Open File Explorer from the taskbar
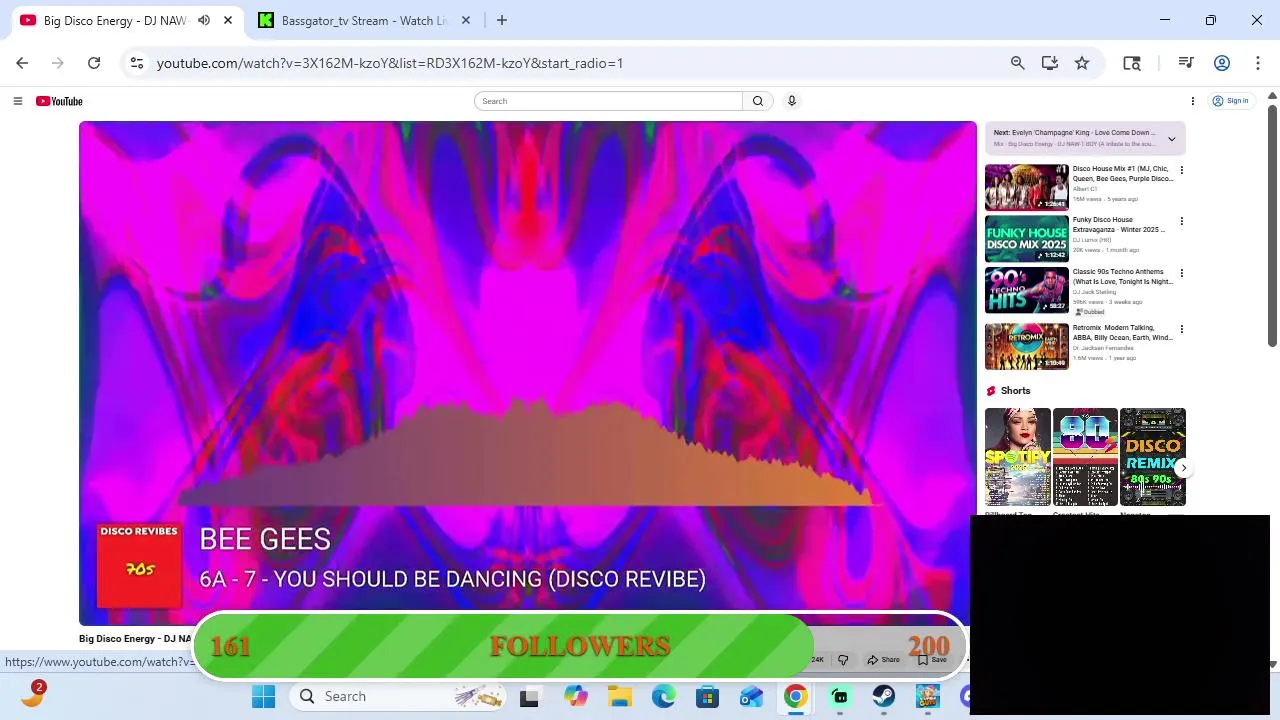 [619, 696]
